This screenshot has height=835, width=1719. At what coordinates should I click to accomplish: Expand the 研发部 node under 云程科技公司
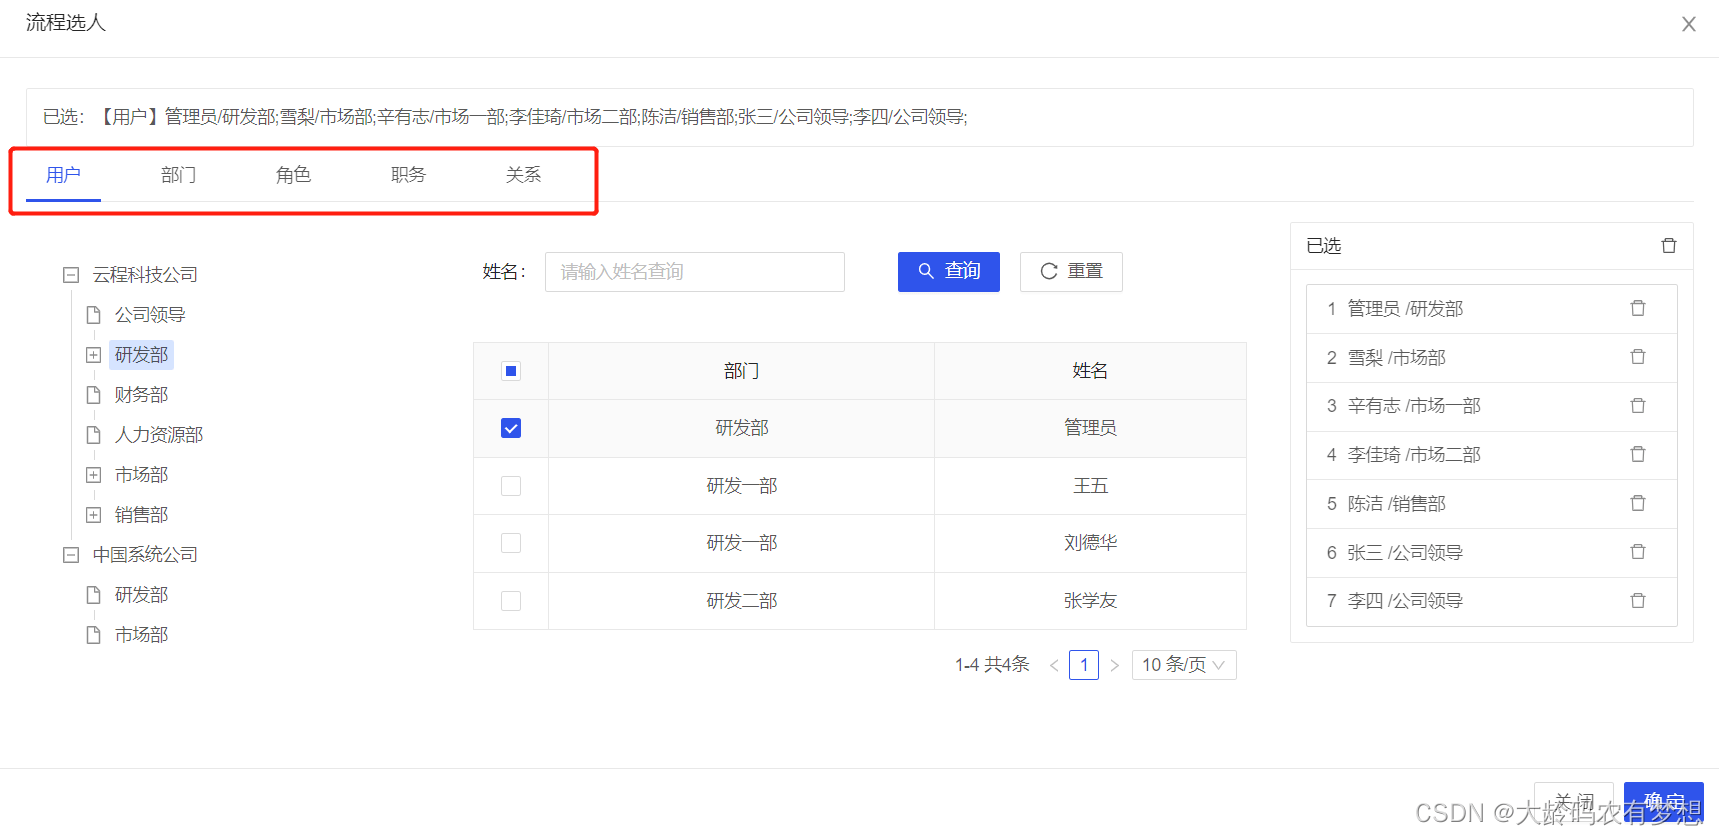pyautogui.click(x=93, y=355)
